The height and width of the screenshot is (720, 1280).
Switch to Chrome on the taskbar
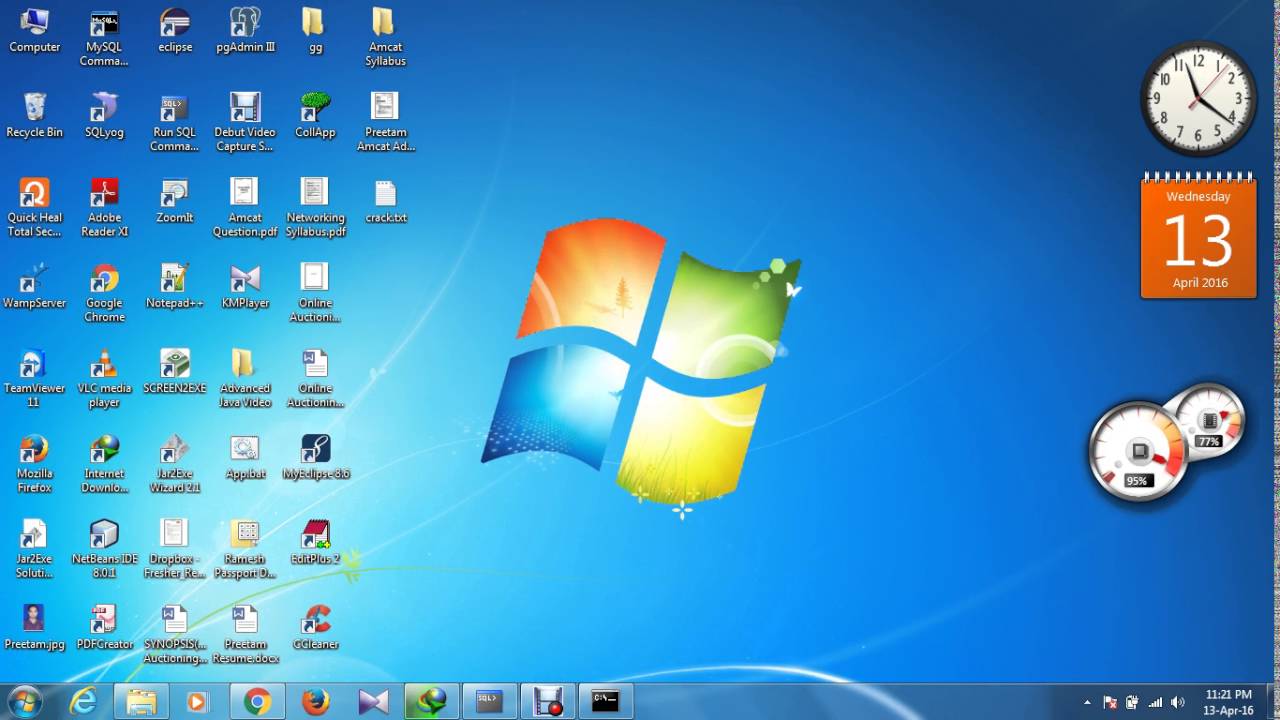tap(256, 702)
